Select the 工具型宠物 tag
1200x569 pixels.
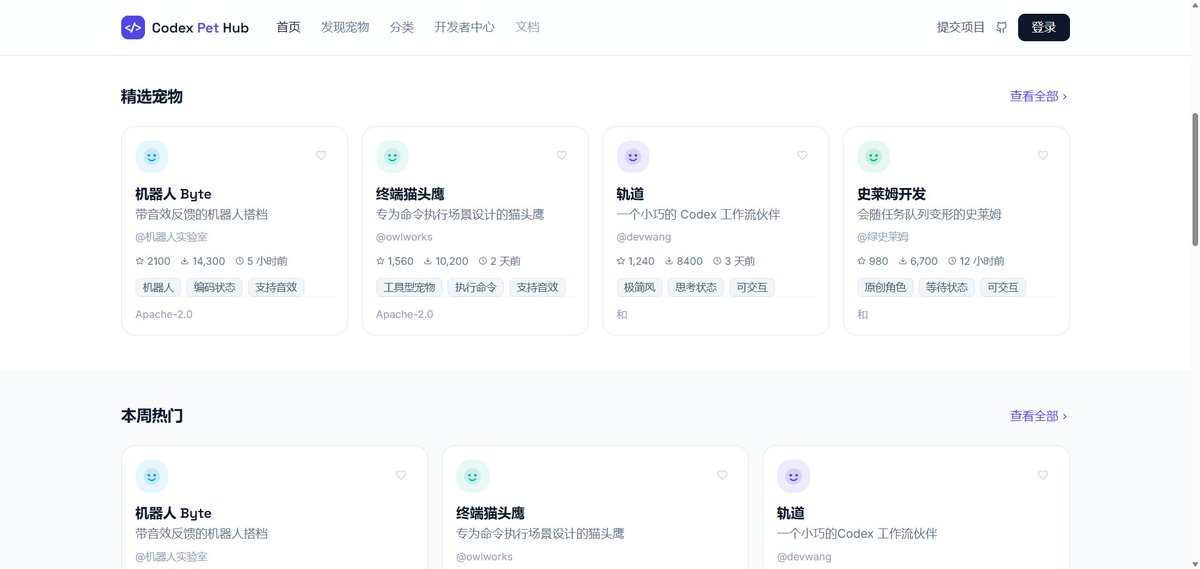click(x=409, y=287)
